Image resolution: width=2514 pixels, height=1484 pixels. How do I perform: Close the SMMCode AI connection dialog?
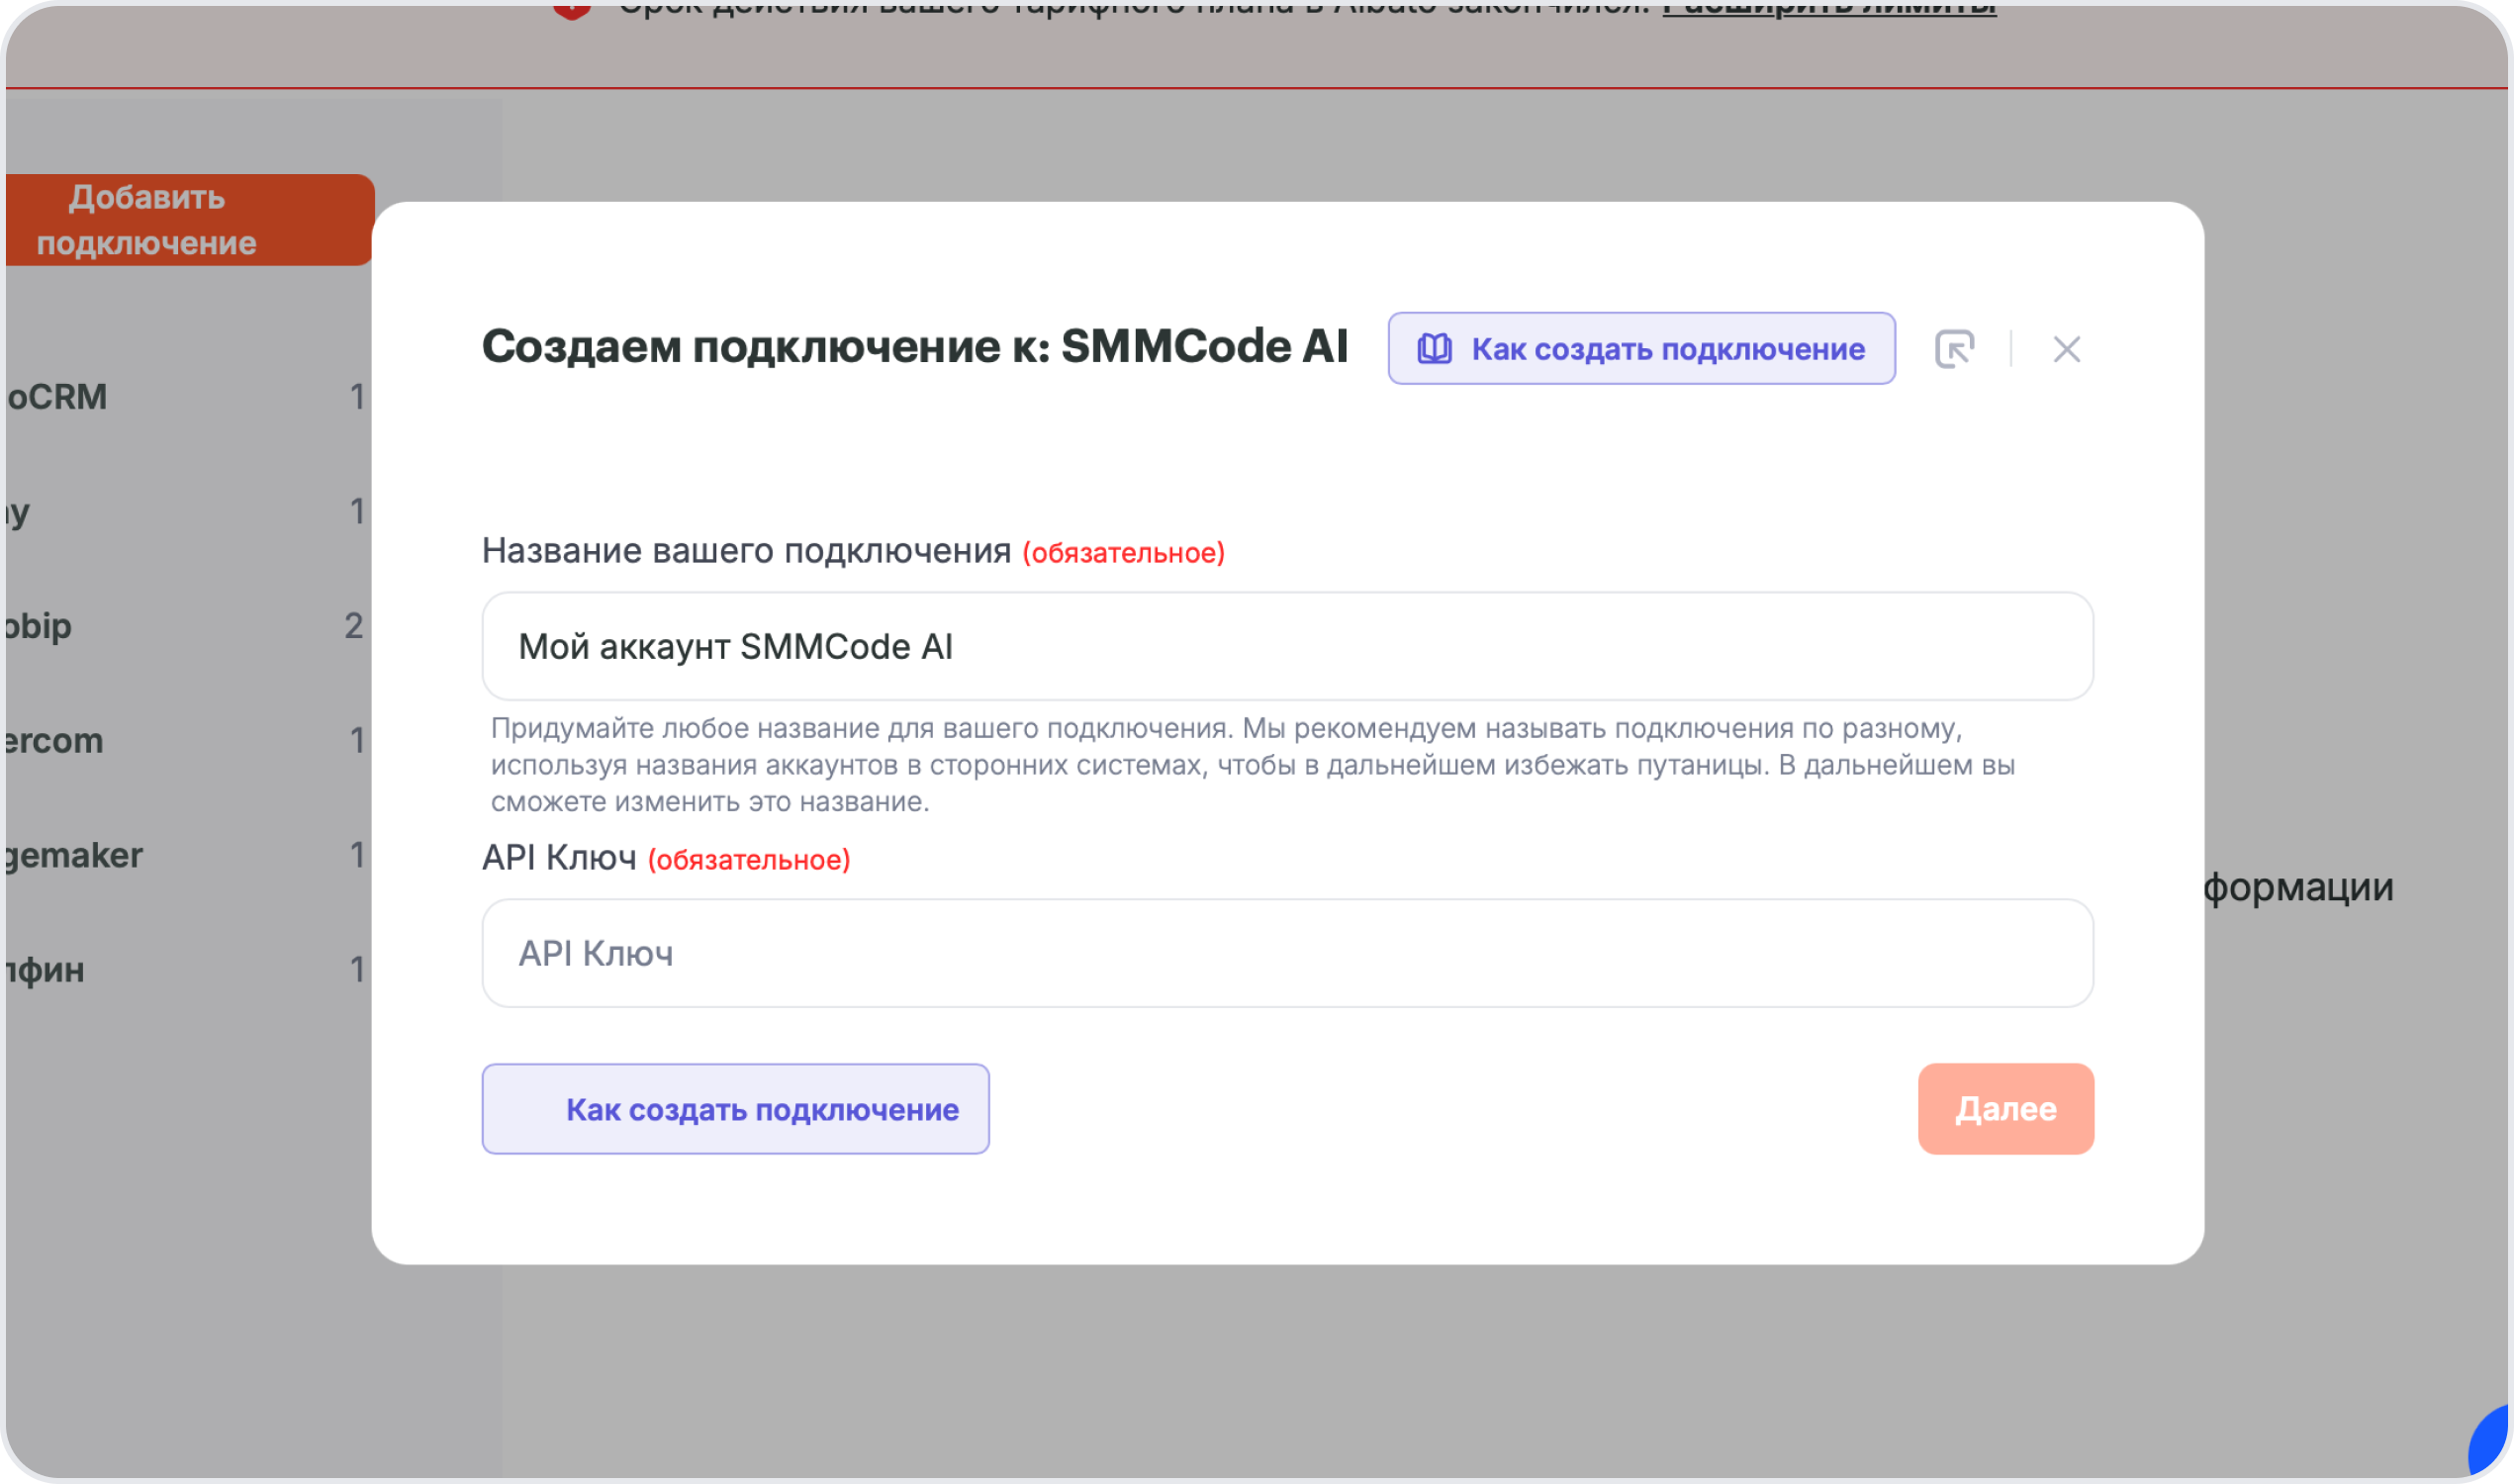(2066, 349)
